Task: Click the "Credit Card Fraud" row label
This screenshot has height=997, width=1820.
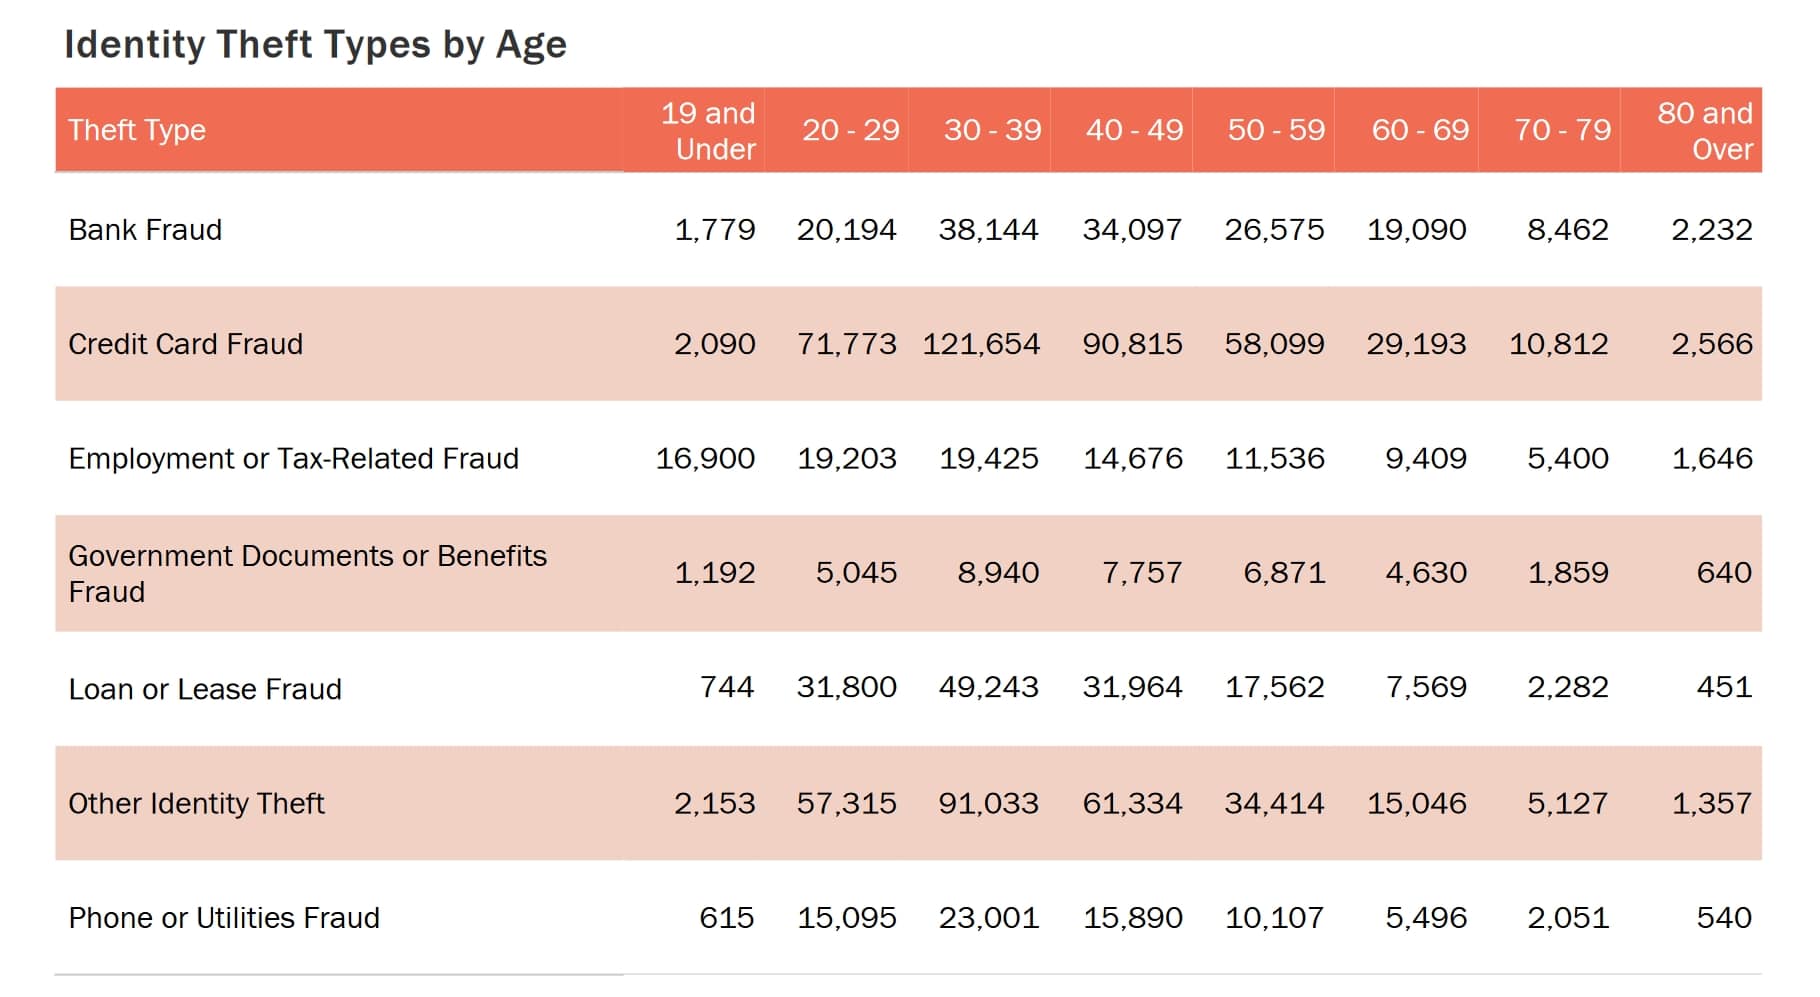Action: [185, 344]
